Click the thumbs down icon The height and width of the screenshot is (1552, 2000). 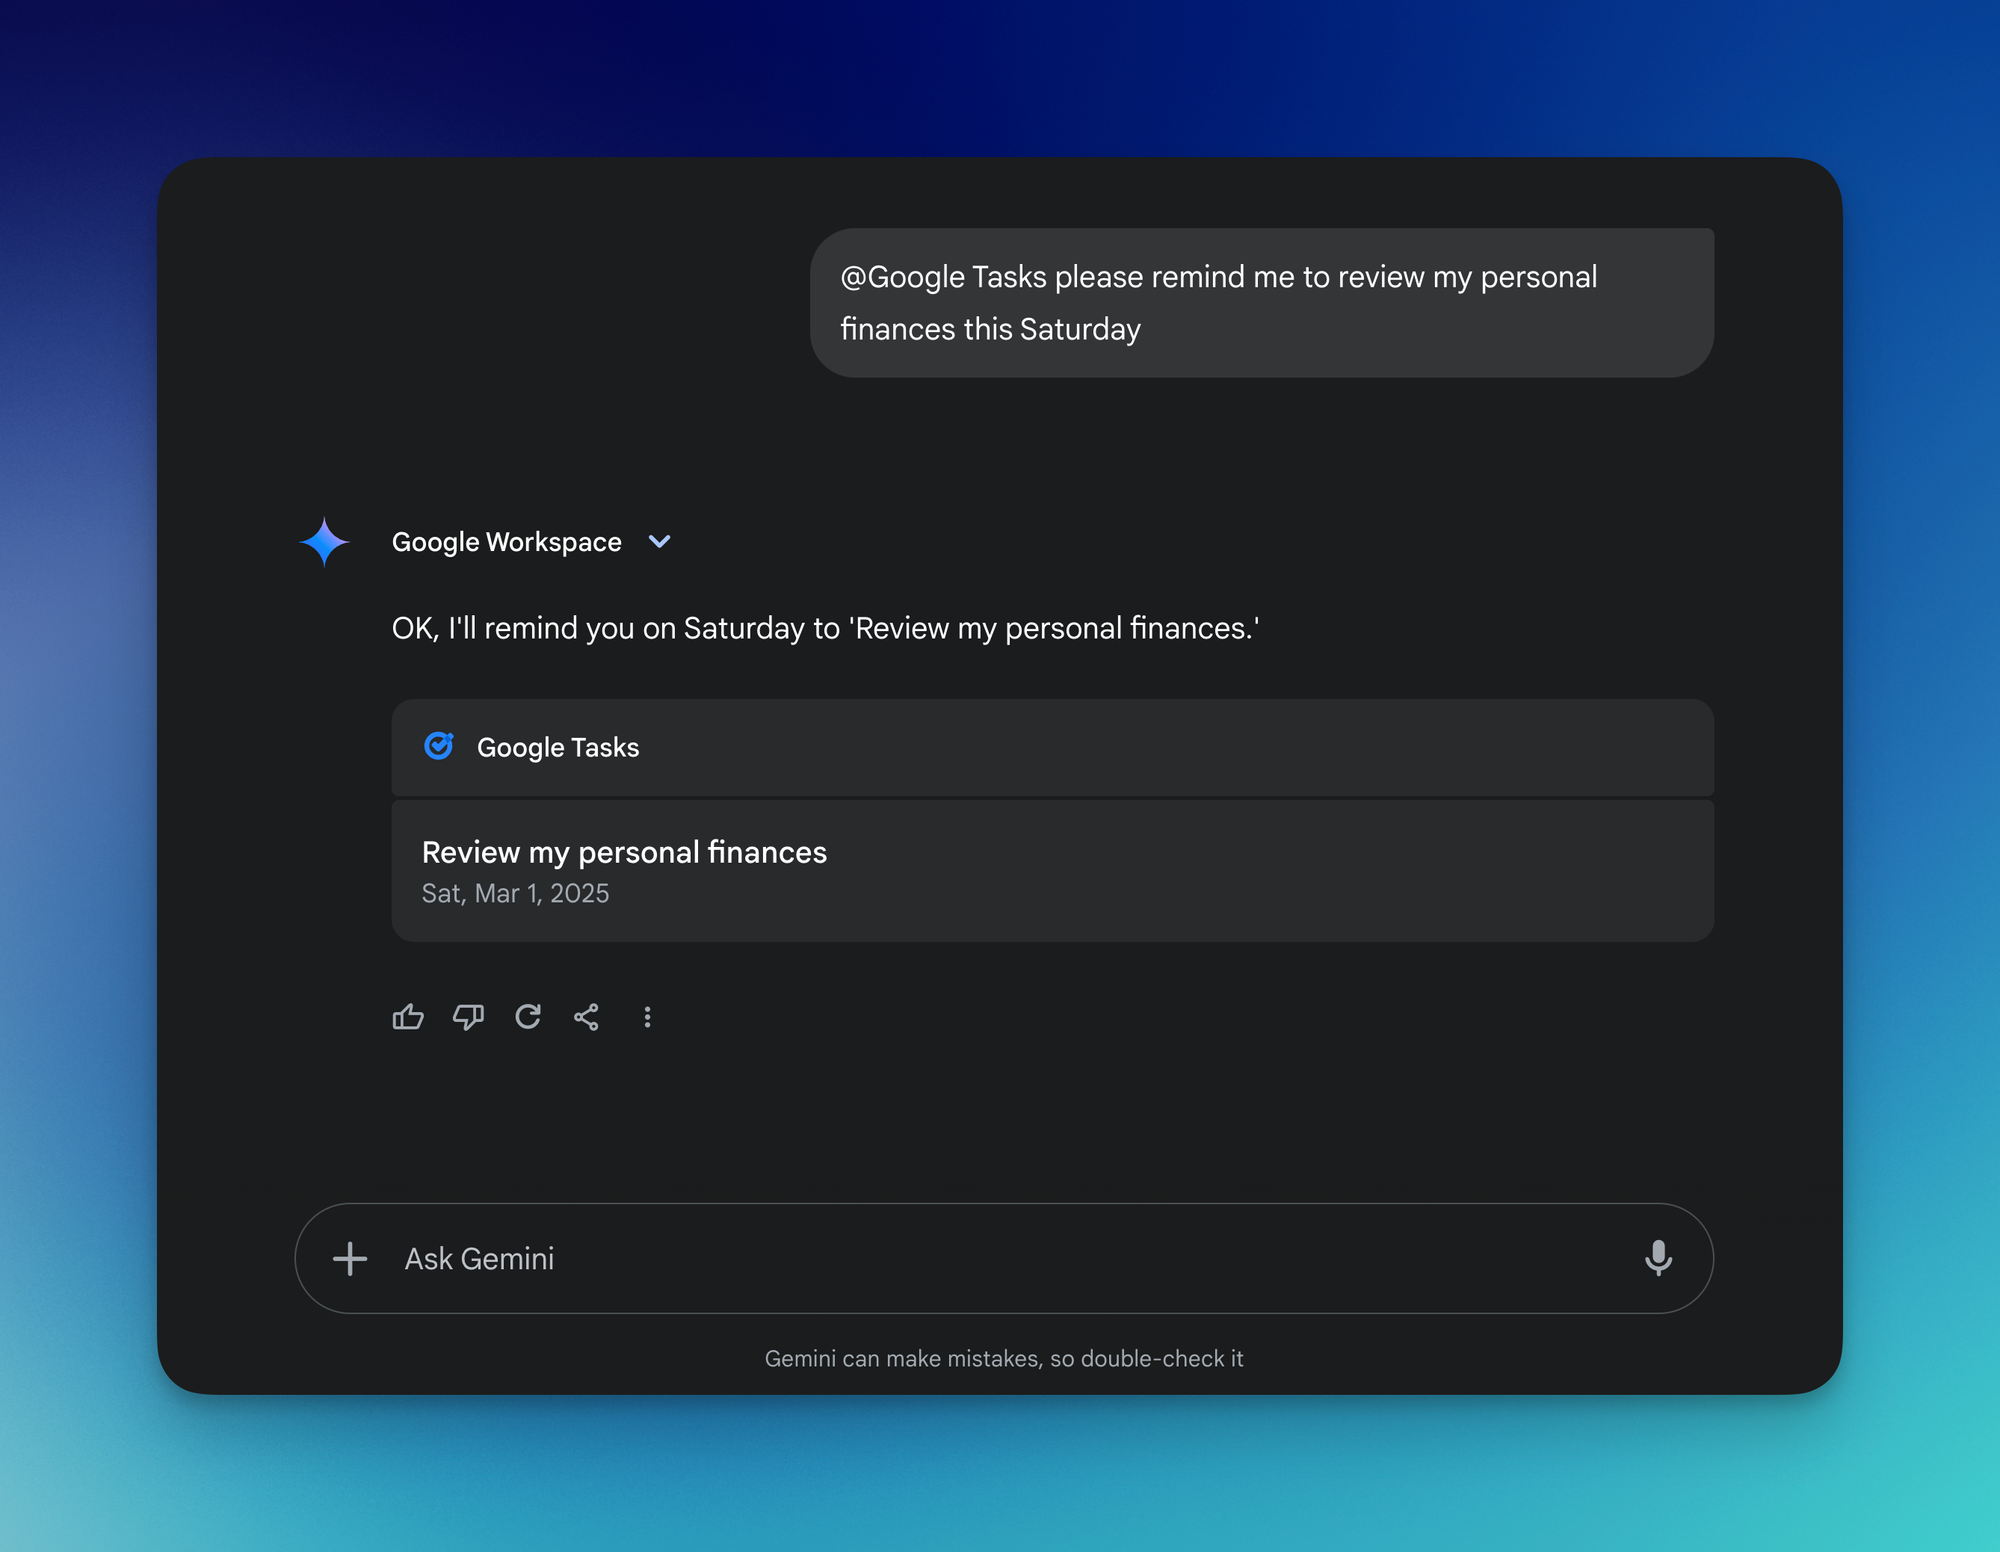[468, 1017]
